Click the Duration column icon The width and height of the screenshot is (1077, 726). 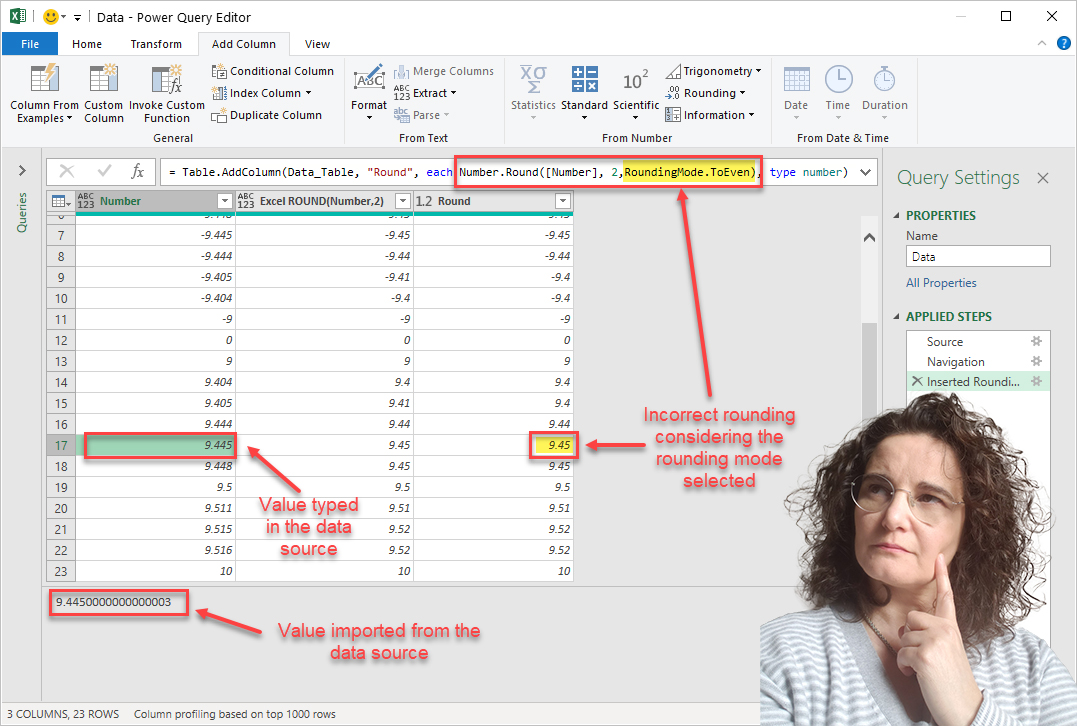[884, 80]
